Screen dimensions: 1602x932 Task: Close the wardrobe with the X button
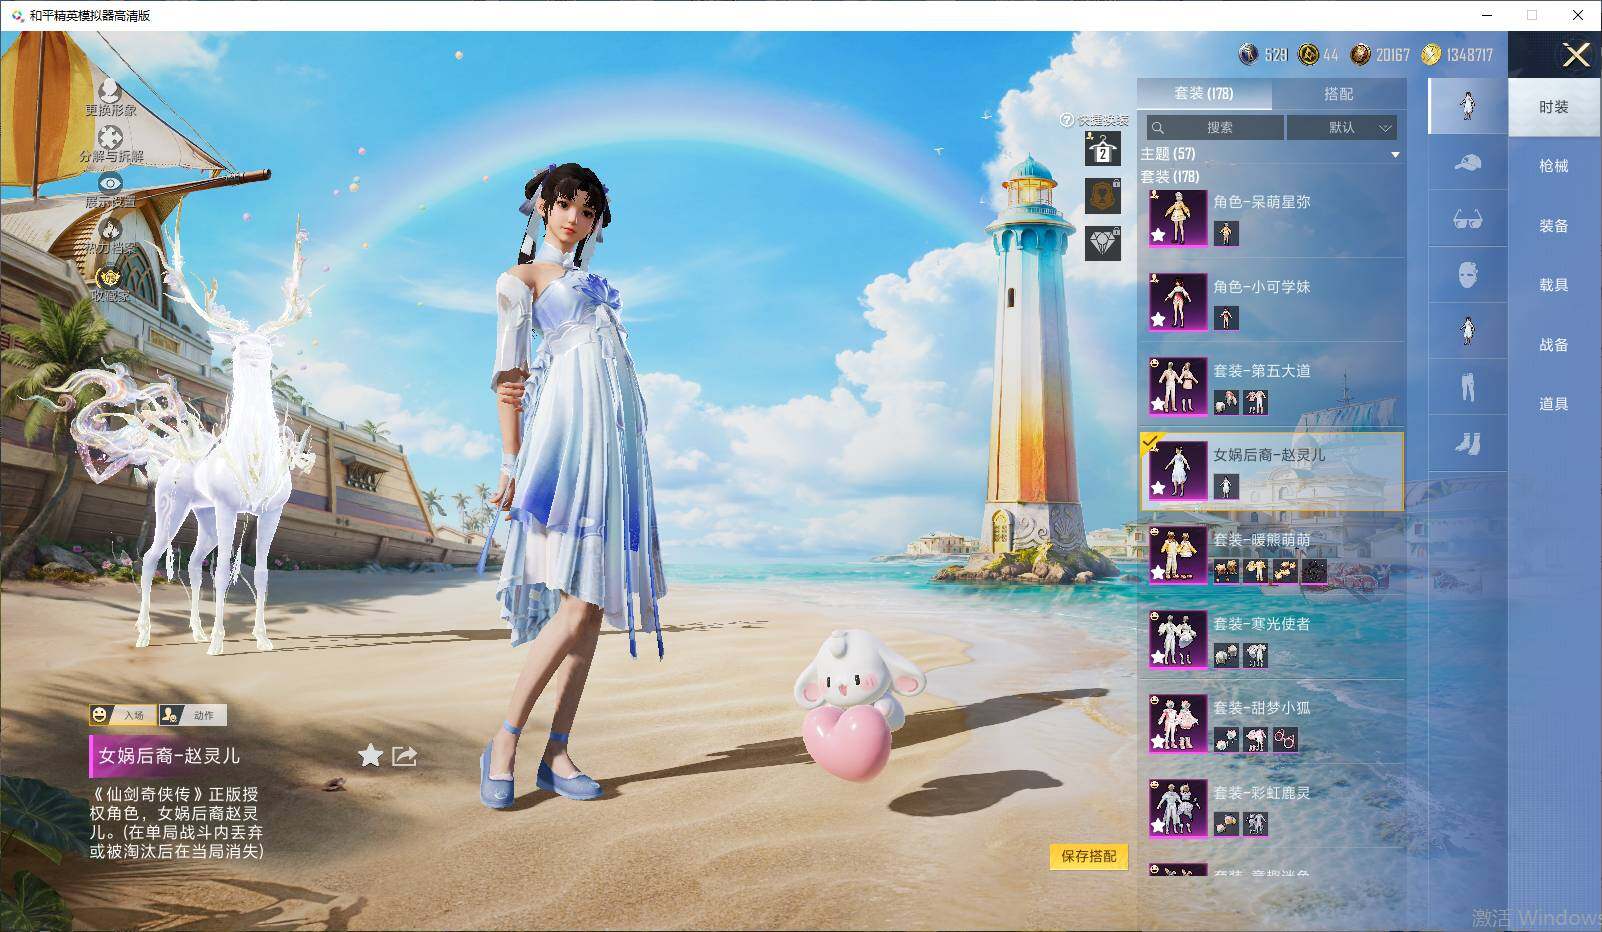tap(1576, 55)
